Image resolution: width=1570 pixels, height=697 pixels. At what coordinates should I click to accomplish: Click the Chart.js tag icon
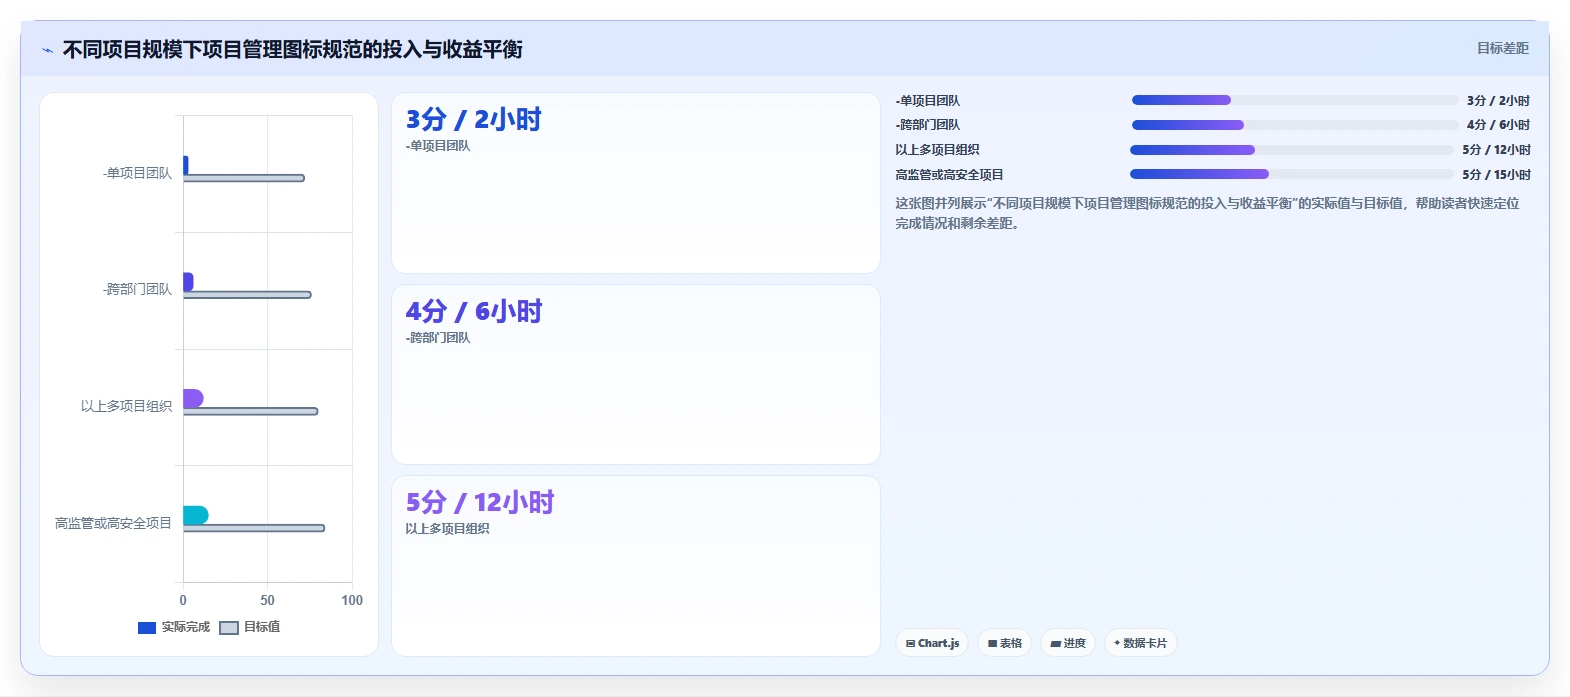pyautogui.click(x=910, y=643)
